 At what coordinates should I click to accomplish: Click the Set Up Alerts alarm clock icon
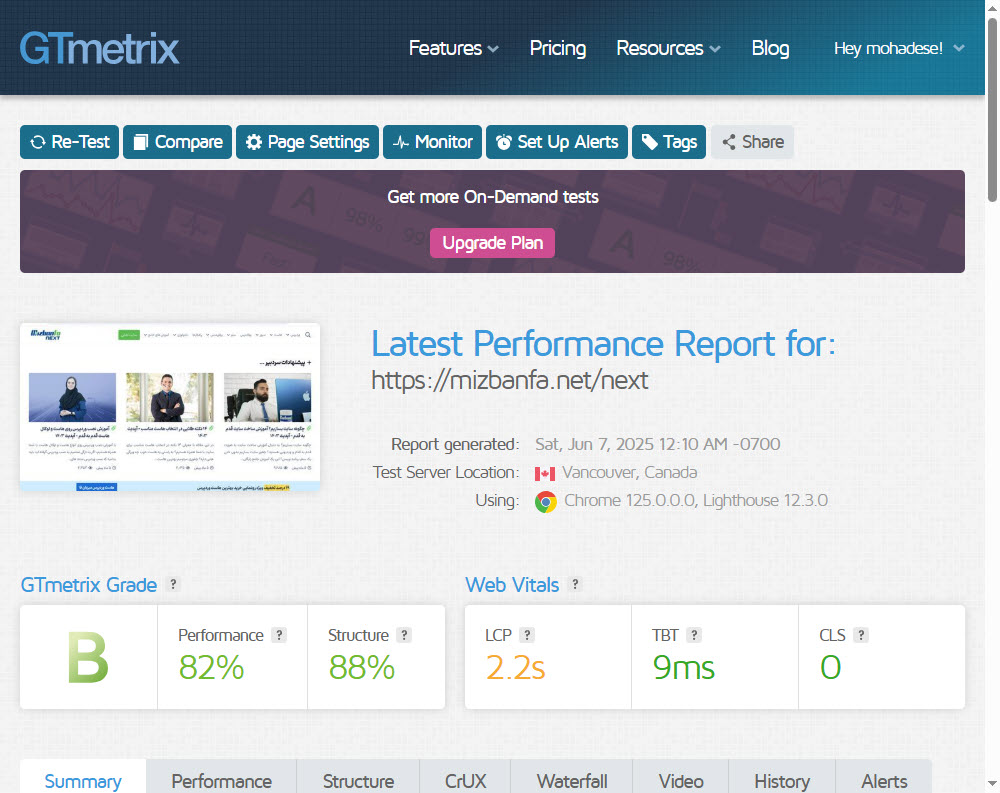click(x=504, y=142)
